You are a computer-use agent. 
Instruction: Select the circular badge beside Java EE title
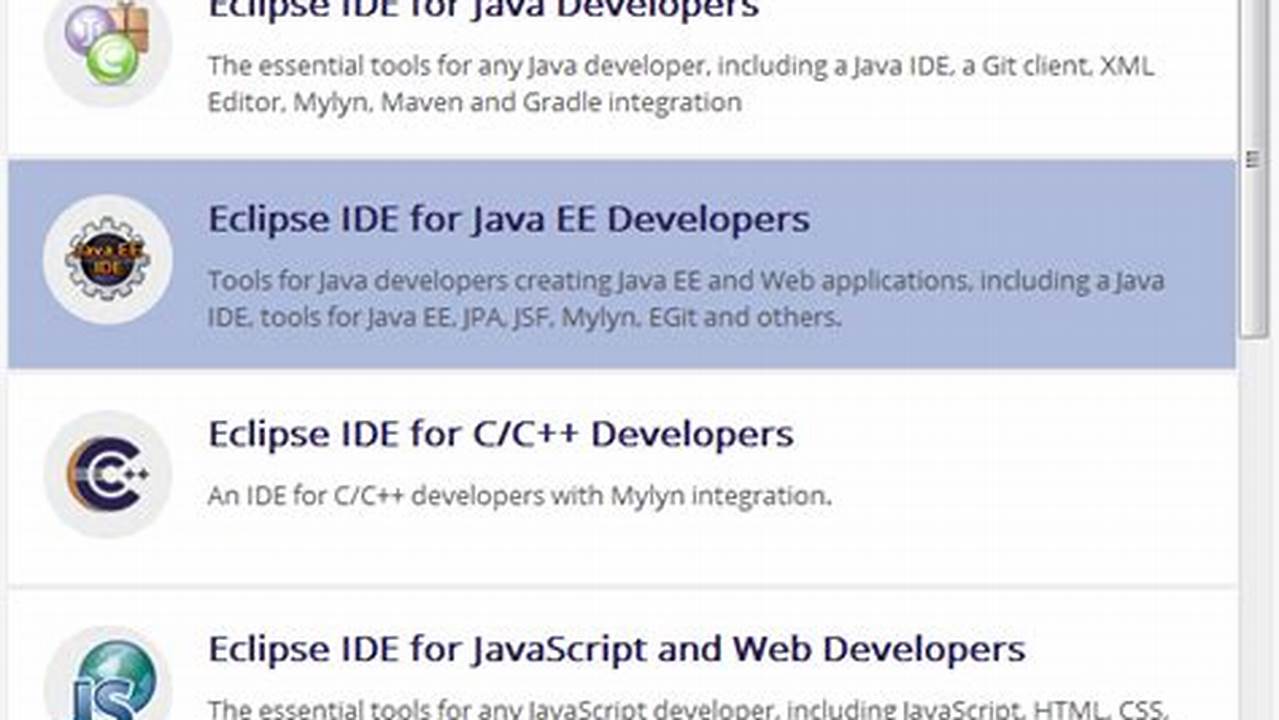(x=107, y=258)
